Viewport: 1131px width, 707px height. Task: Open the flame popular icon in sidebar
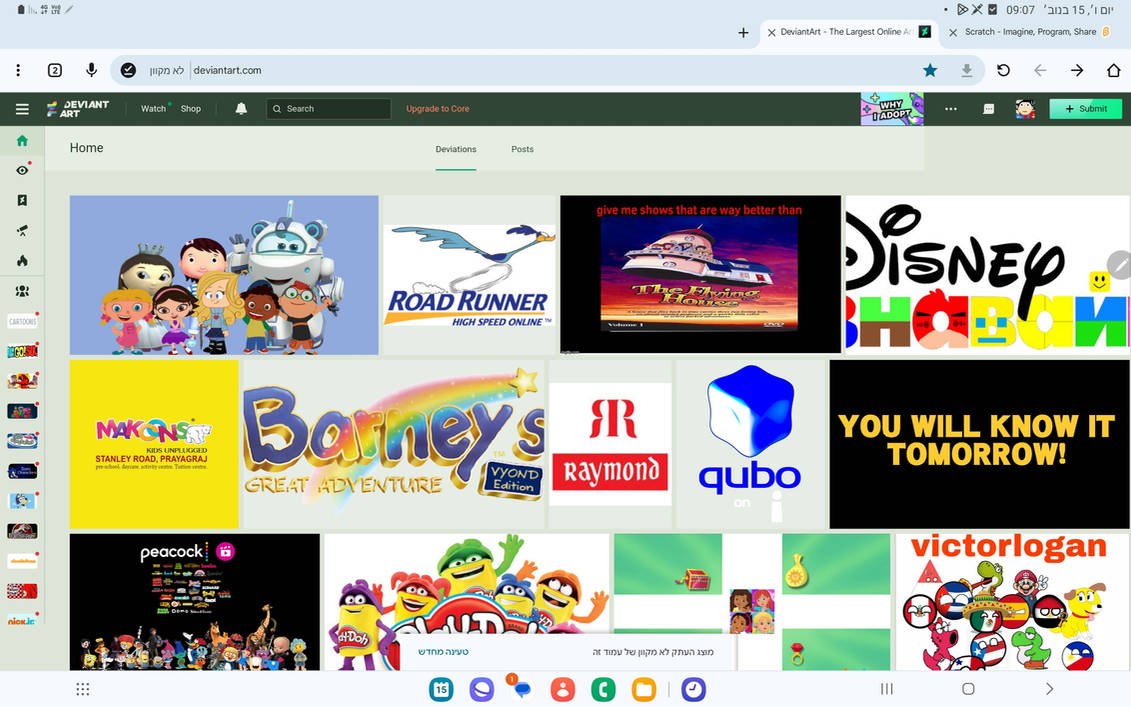coord(22,260)
